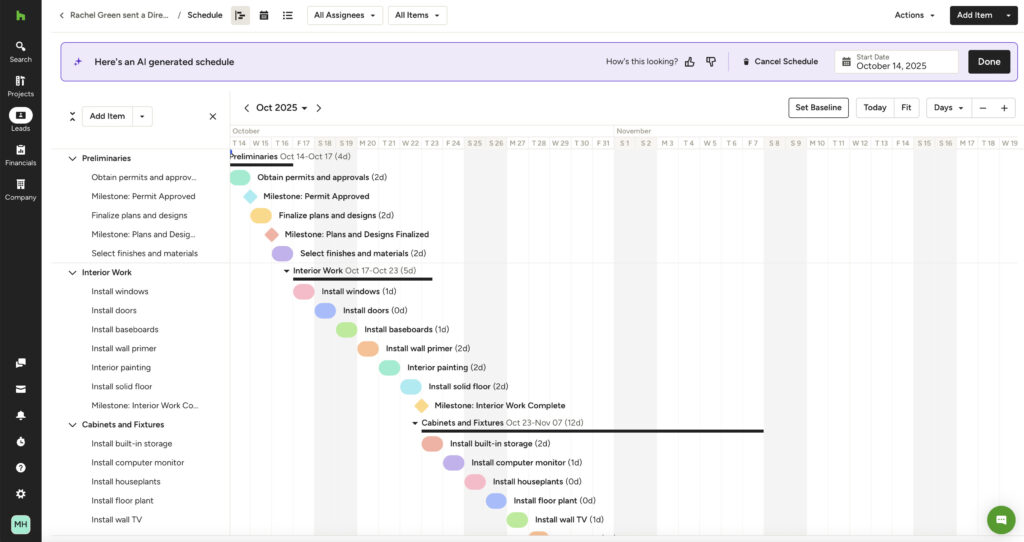This screenshot has width=1024, height=542.
Task: Open Leads in the sidebar
Action: [20, 120]
